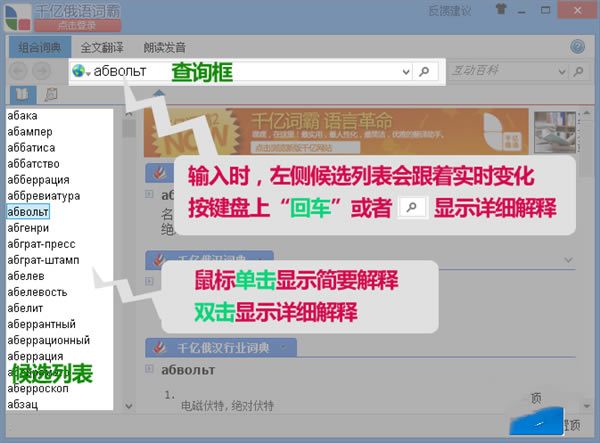Select абака in the candidate list
The image size is (600, 443).
click(22, 116)
